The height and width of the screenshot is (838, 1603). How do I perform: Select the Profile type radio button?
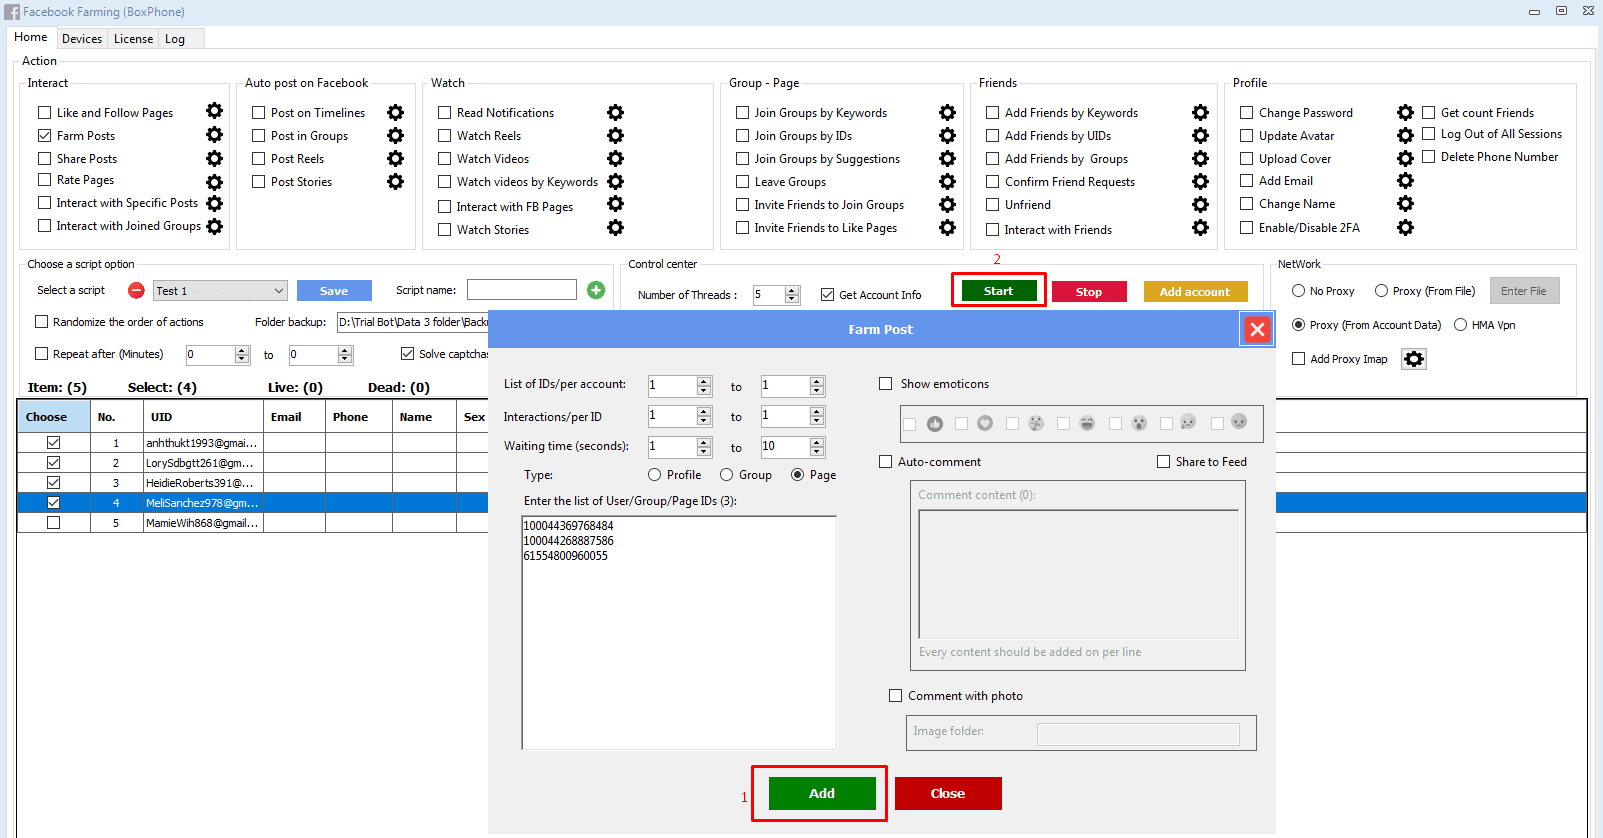click(x=654, y=474)
